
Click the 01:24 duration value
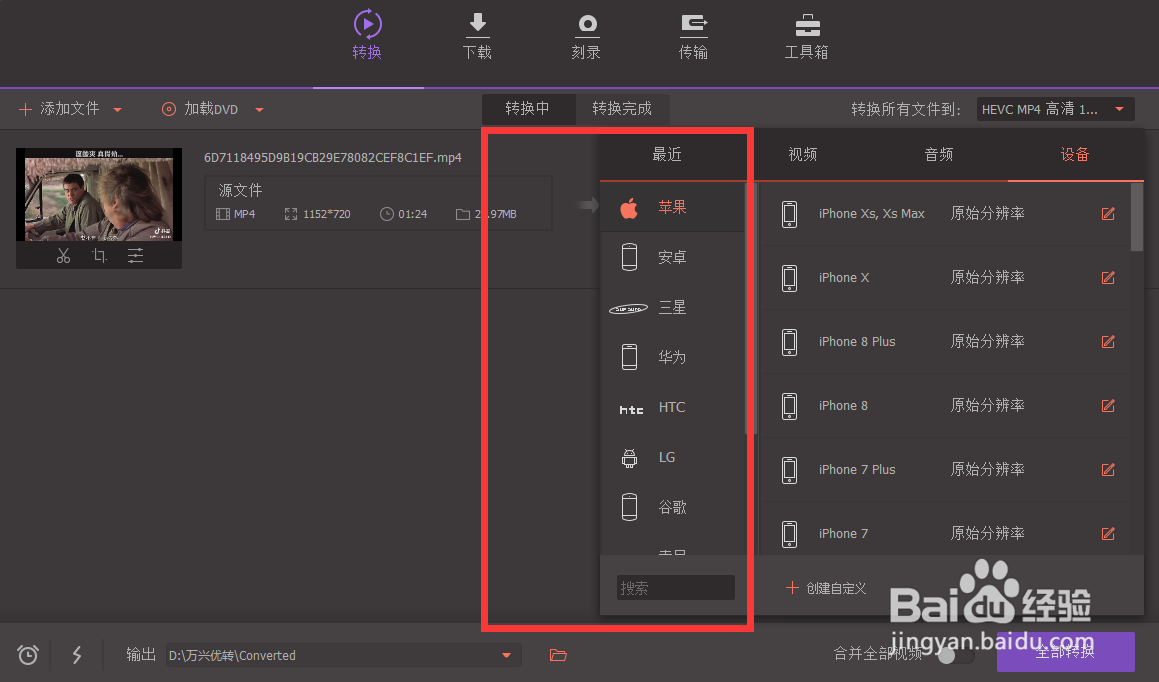pos(412,214)
